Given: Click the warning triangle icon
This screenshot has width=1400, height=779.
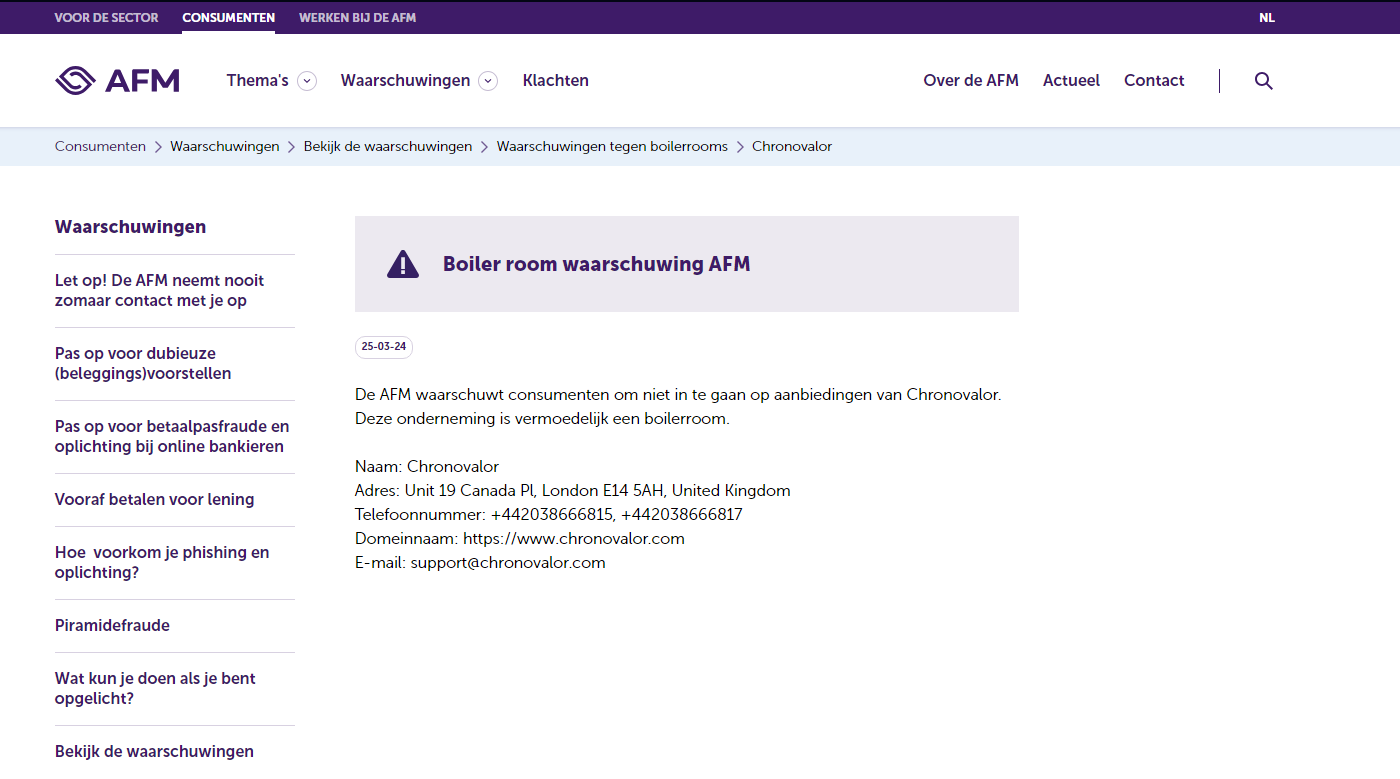Looking at the screenshot, I should click(403, 264).
